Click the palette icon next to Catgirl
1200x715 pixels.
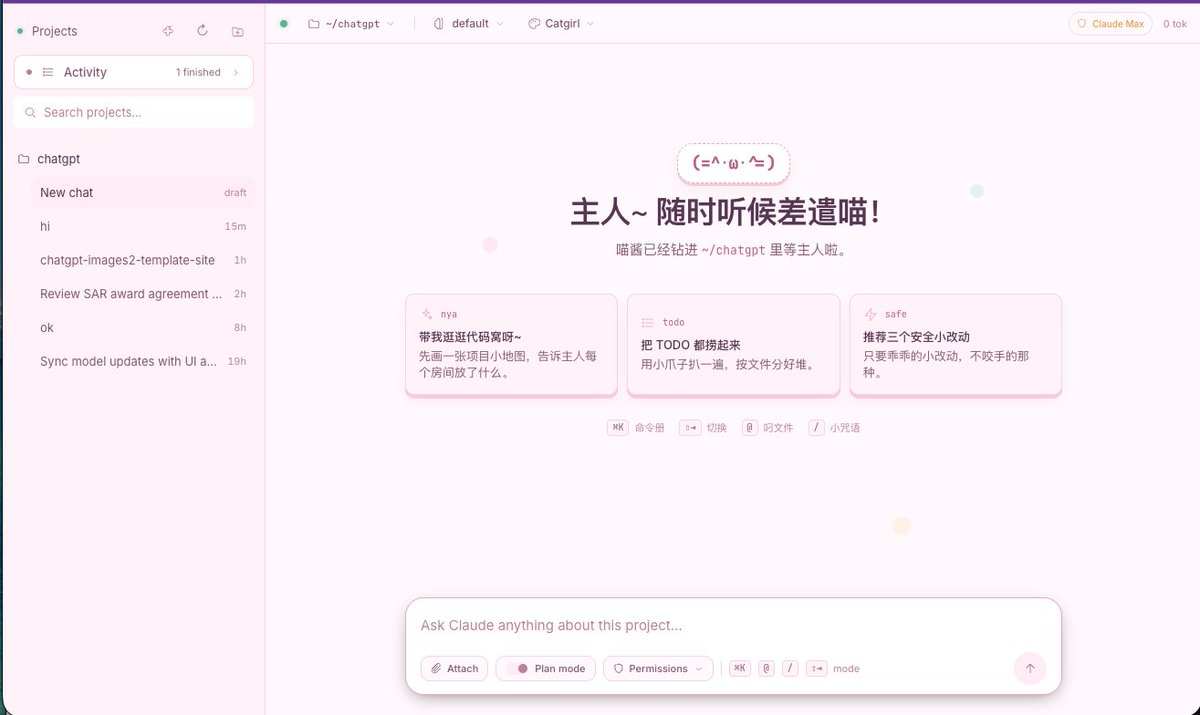(534, 23)
